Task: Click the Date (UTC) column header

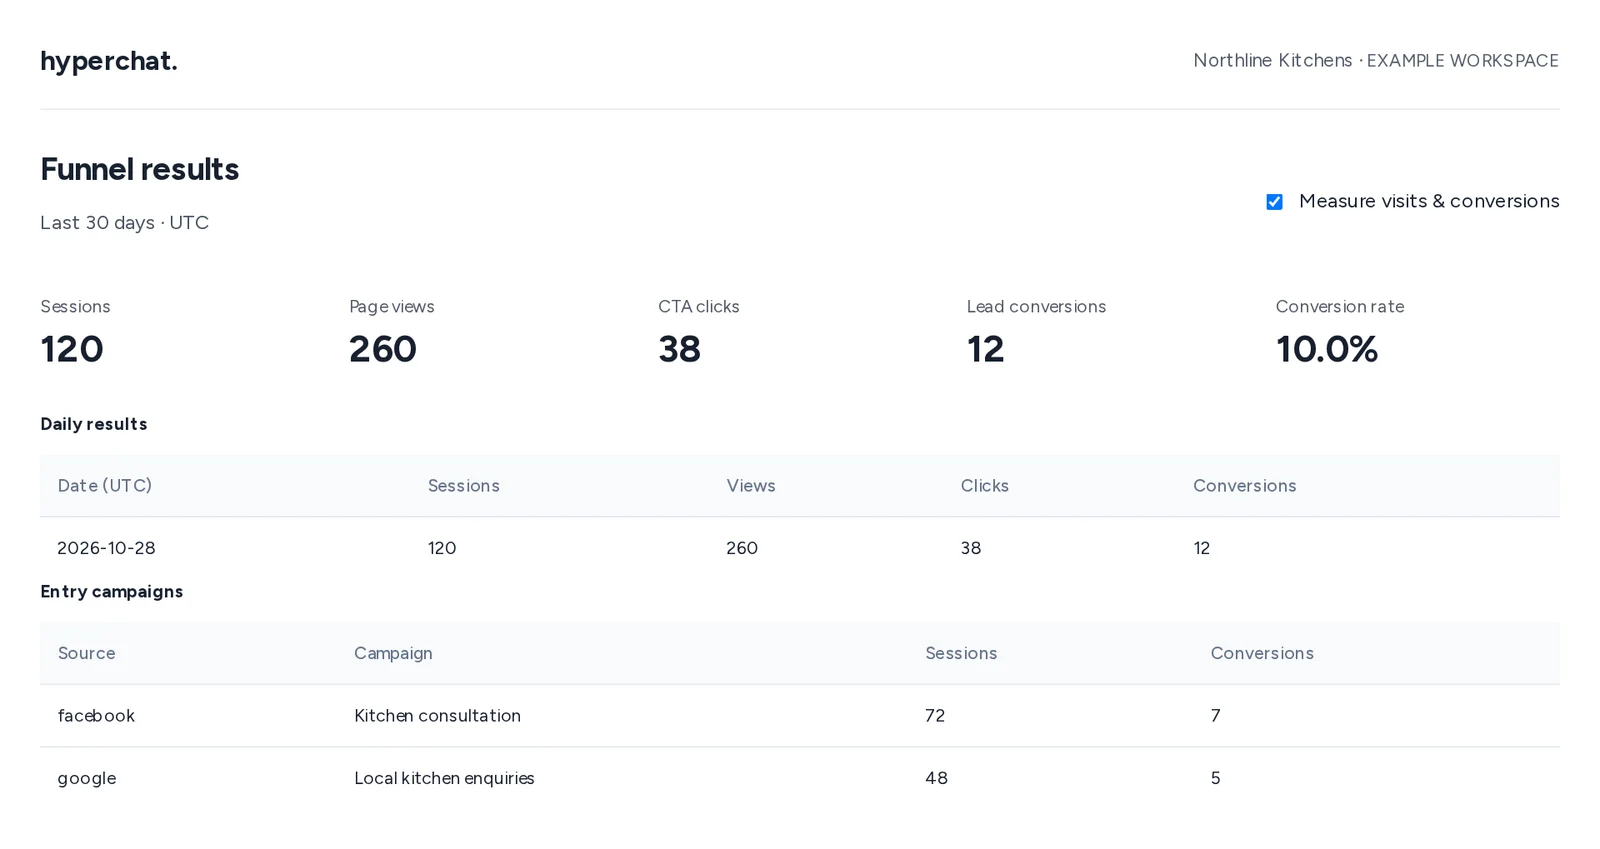Action: (x=105, y=486)
